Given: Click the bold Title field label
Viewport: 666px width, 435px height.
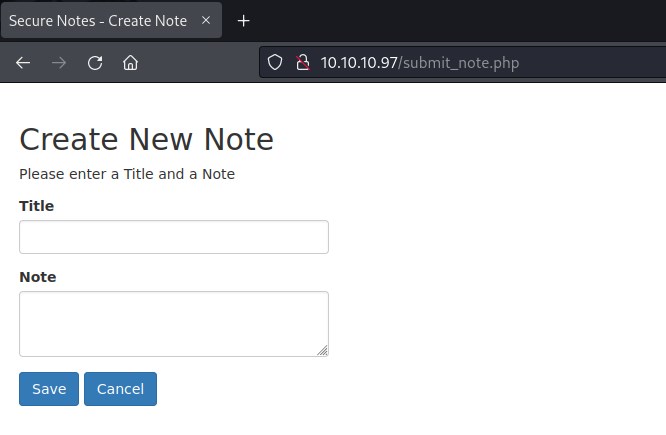Looking at the screenshot, I should [37, 206].
